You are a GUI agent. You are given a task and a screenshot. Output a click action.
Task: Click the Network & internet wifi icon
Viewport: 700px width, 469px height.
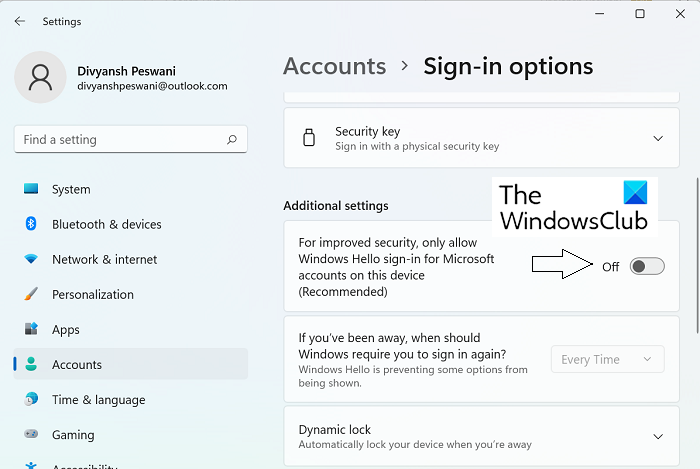tap(31, 259)
